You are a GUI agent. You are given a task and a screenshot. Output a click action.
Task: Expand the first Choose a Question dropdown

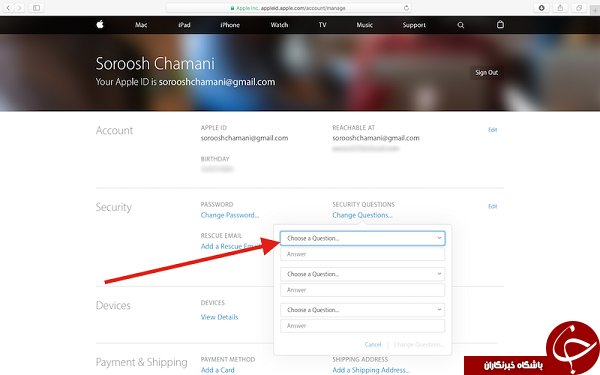coord(362,238)
